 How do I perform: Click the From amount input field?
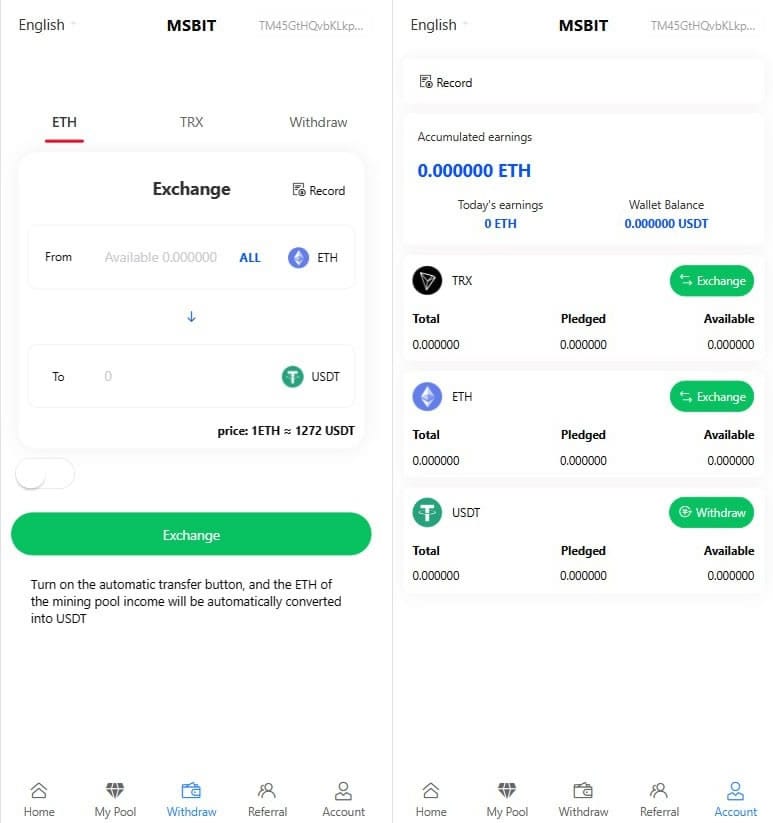[x=160, y=258]
